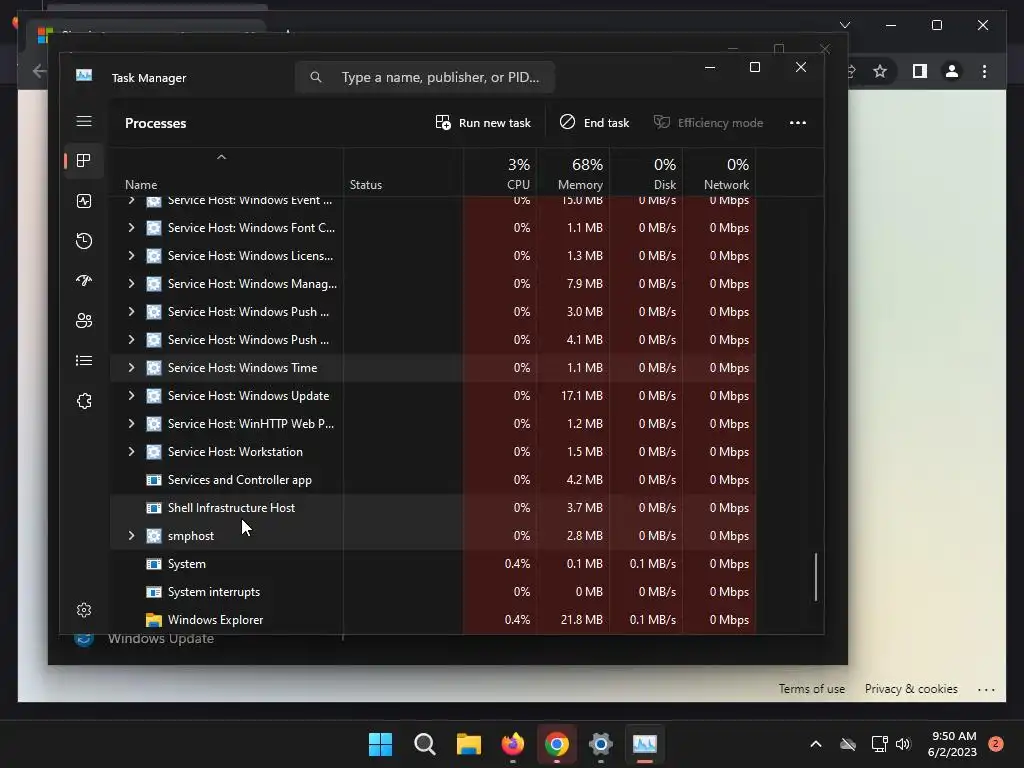Expand Service Host: Windows Time row
This screenshot has height=768, width=1024.
(x=131, y=368)
